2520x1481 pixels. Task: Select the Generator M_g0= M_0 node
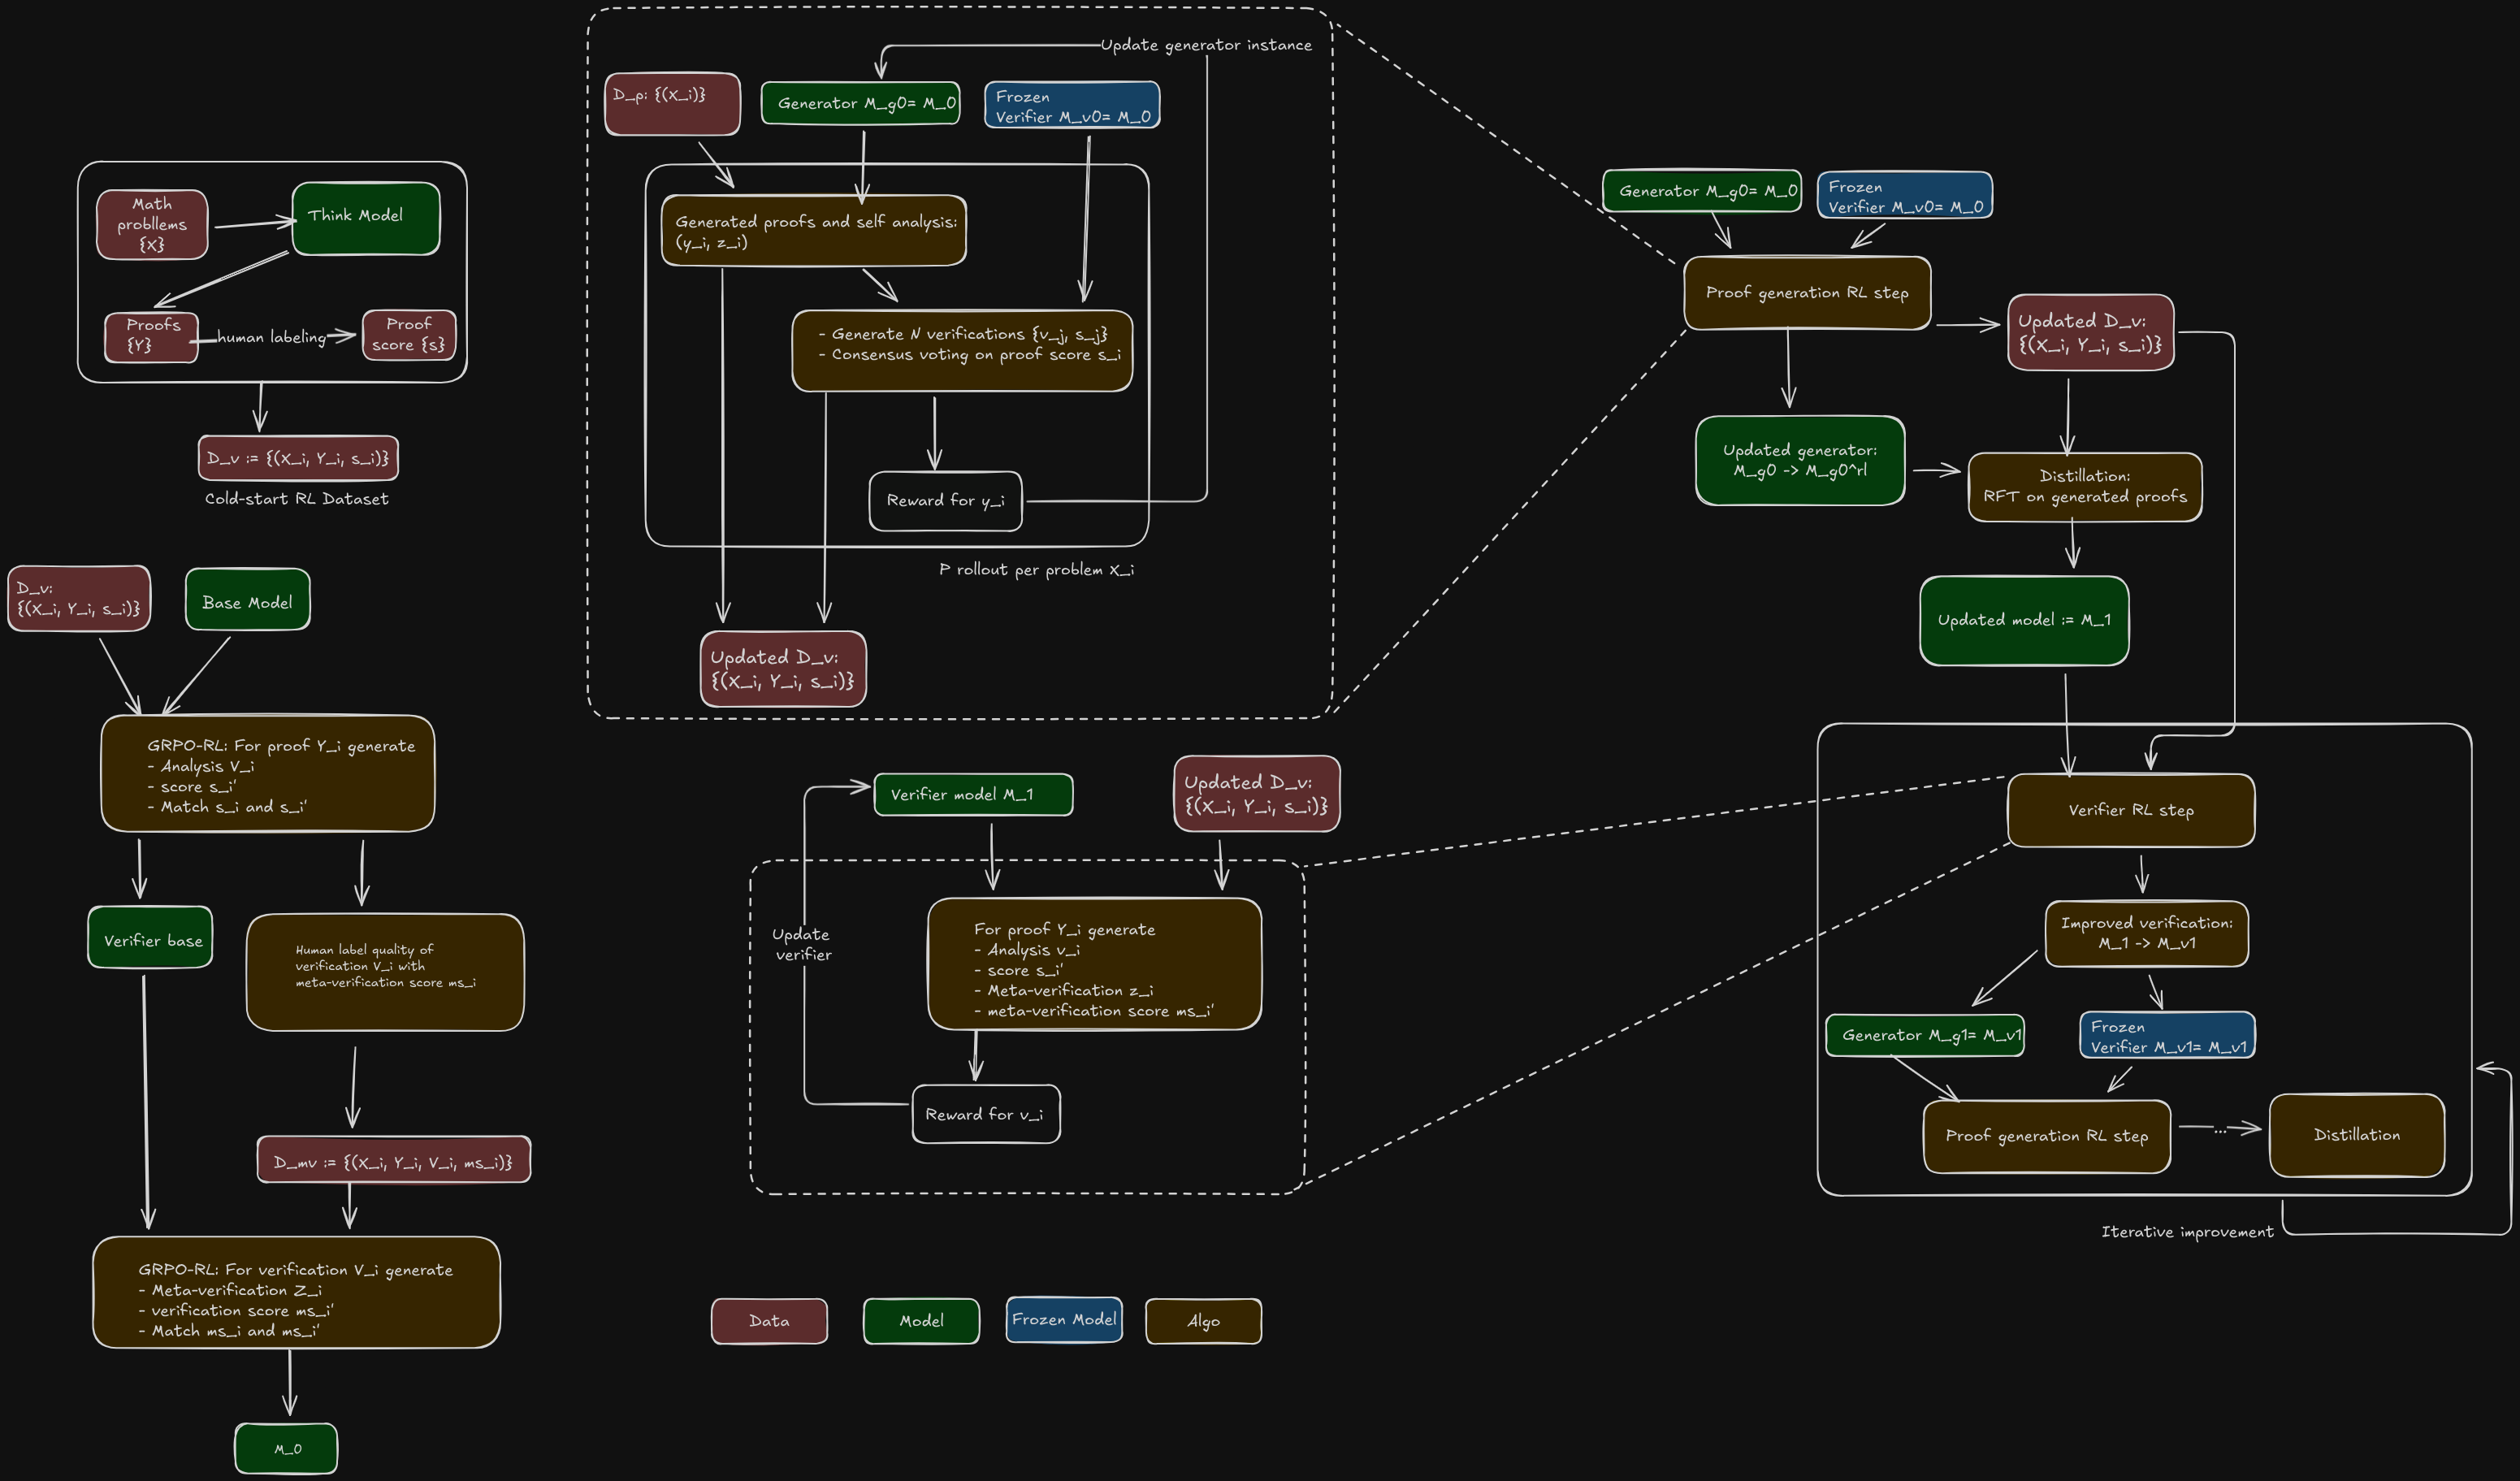(x=860, y=102)
